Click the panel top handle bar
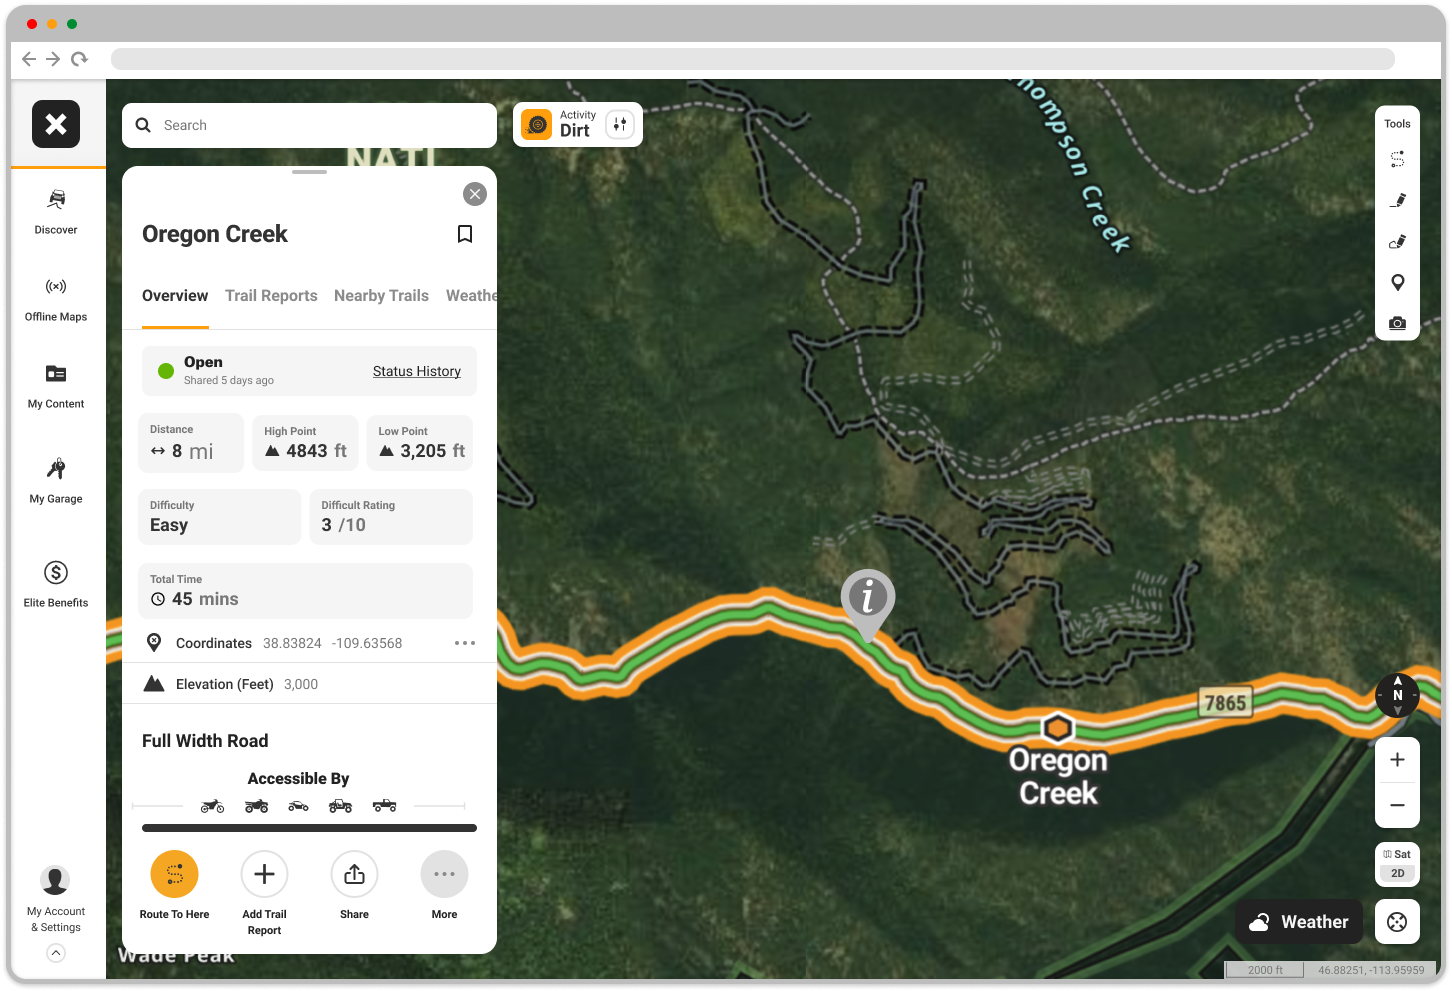The height and width of the screenshot is (991, 1452). click(x=310, y=172)
